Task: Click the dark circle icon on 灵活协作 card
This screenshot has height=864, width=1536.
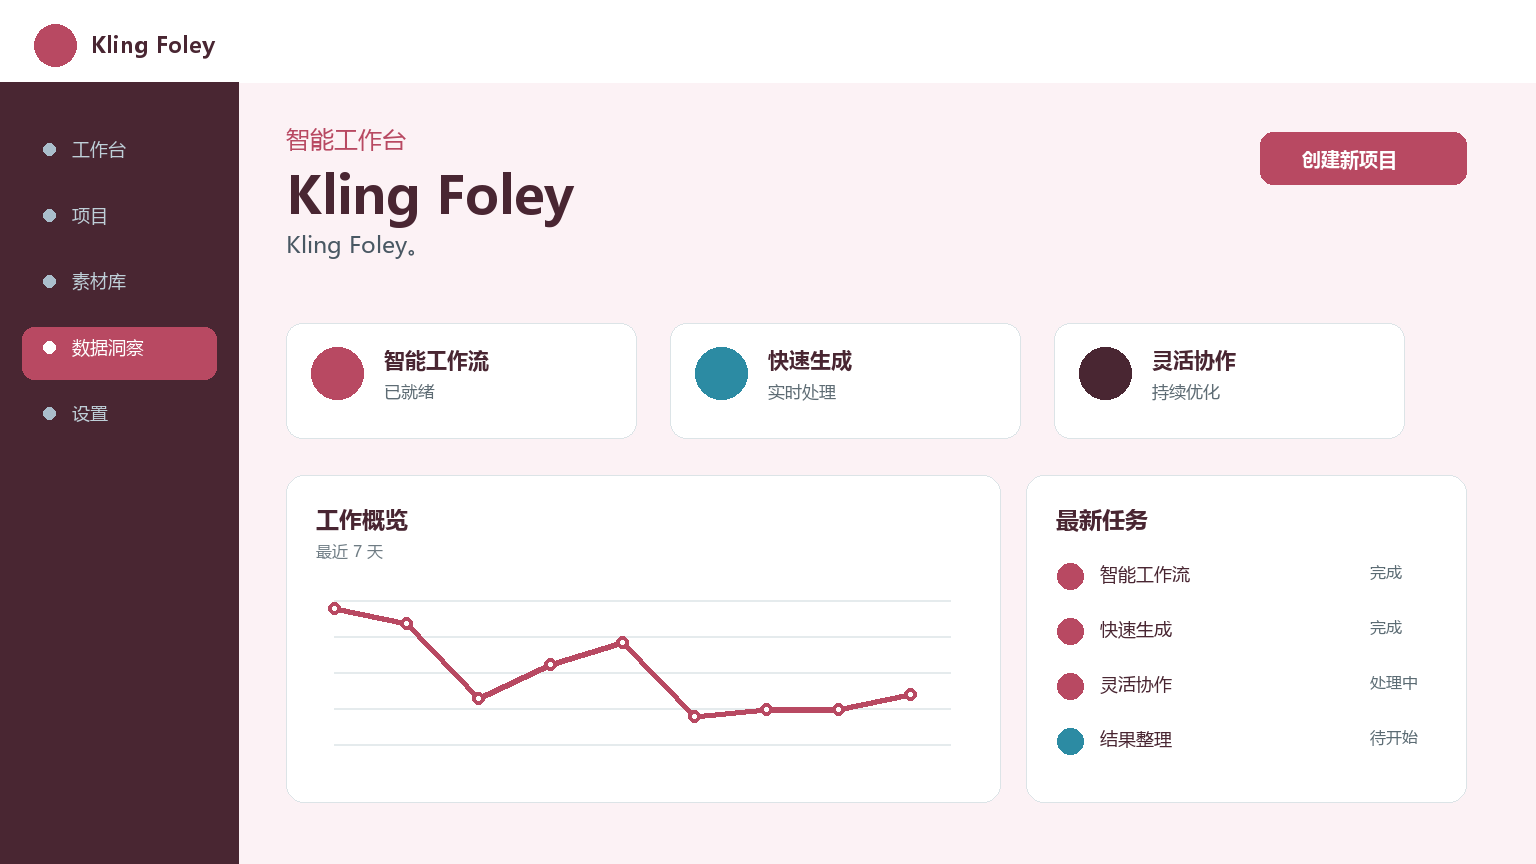Action: click(1105, 373)
